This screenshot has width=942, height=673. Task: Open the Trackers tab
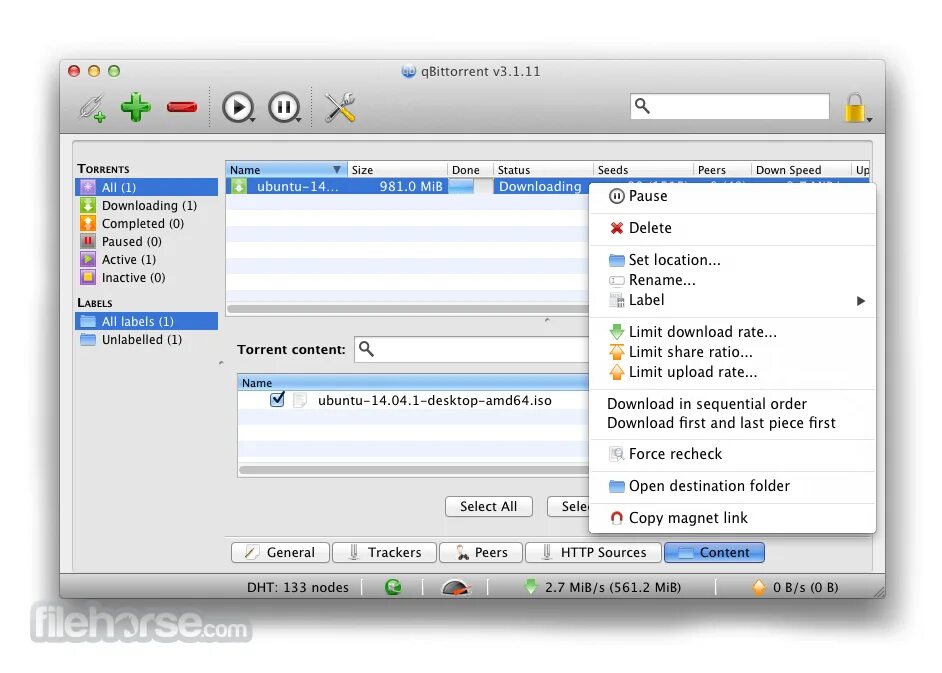point(384,552)
